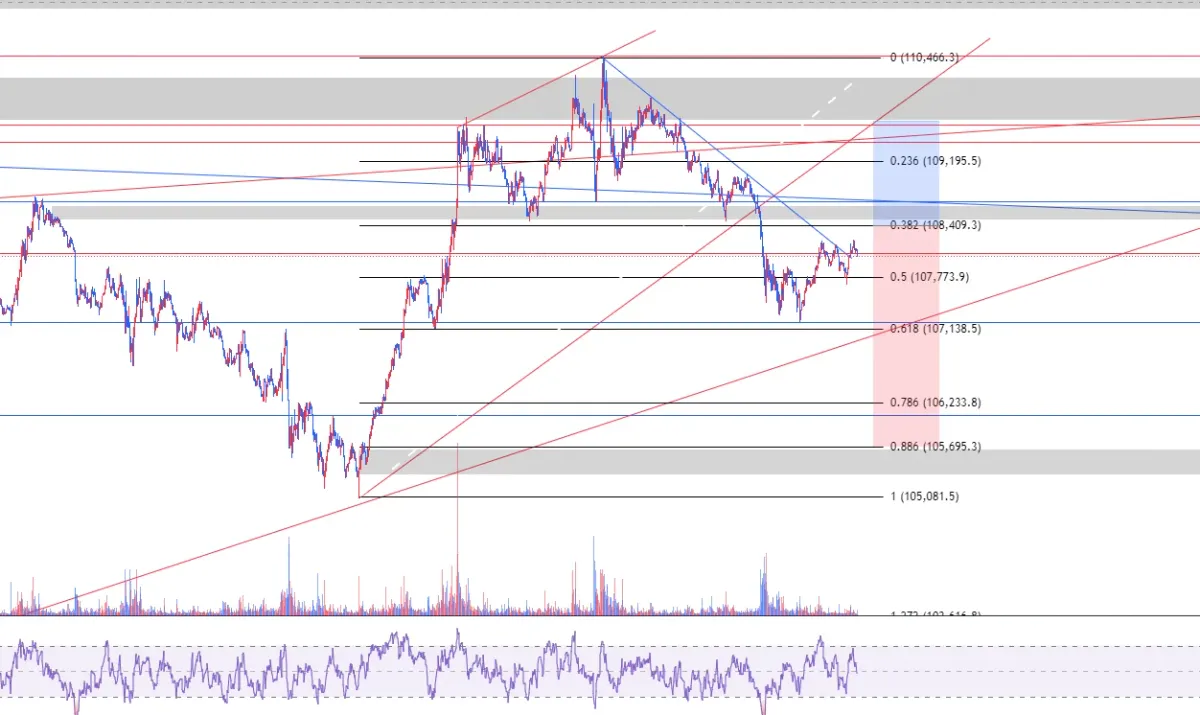1200x715 pixels.
Task: Click the white dashed line inside the upper gray zone
Action: point(828,102)
